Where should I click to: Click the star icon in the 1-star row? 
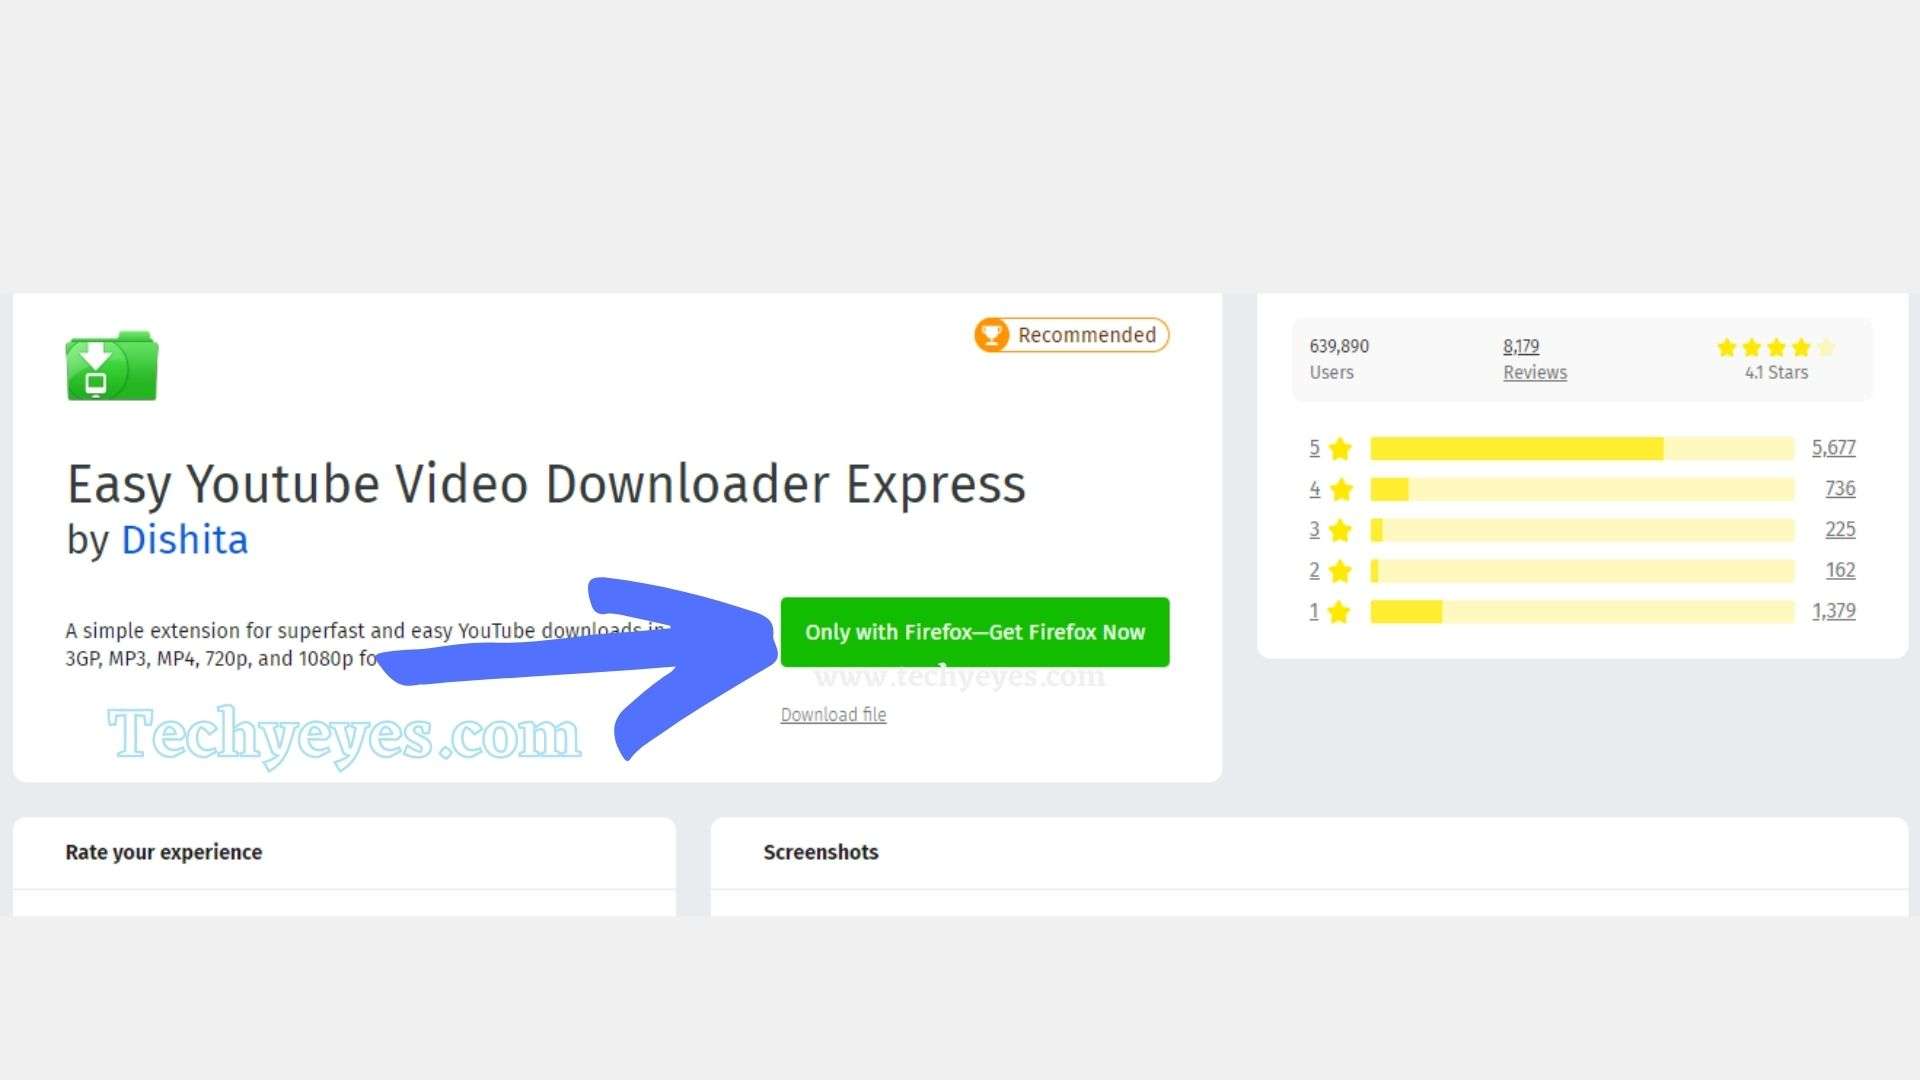pyautogui.click(x=1340, y=612)
